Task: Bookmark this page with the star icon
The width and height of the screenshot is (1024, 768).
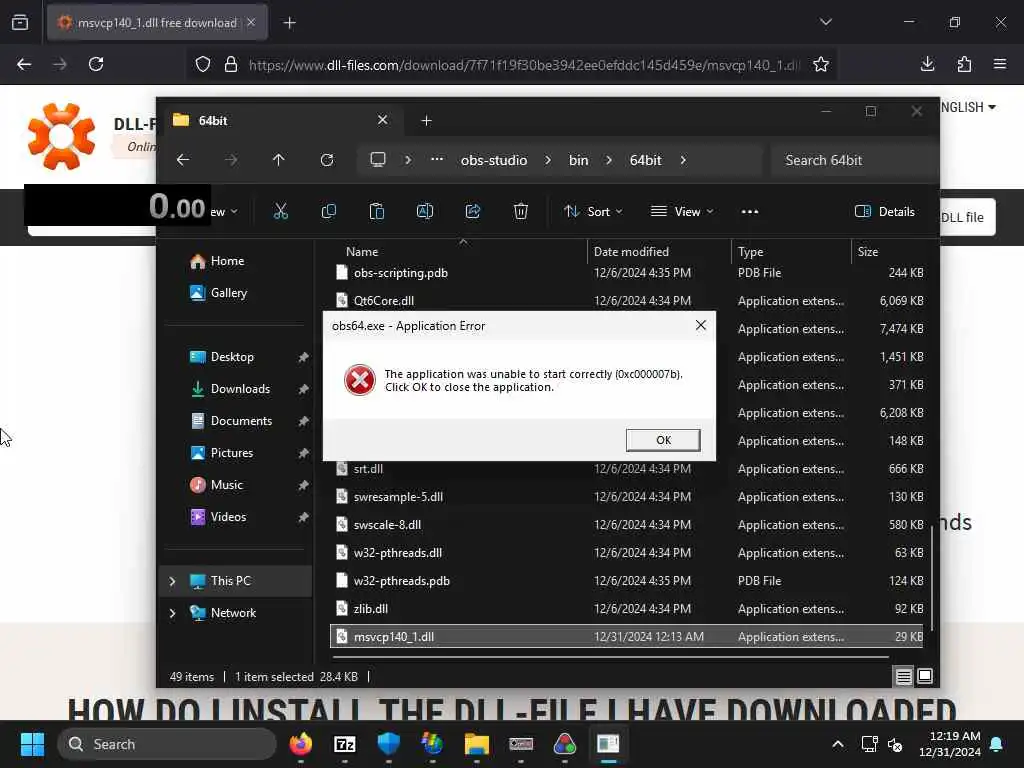Action: tap(821, 64)
